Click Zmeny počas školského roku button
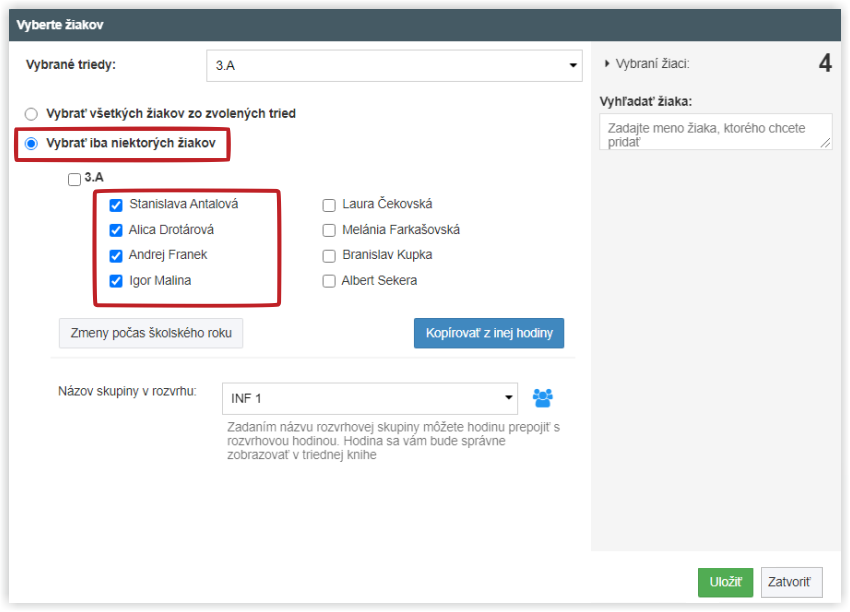 (151, 333)
